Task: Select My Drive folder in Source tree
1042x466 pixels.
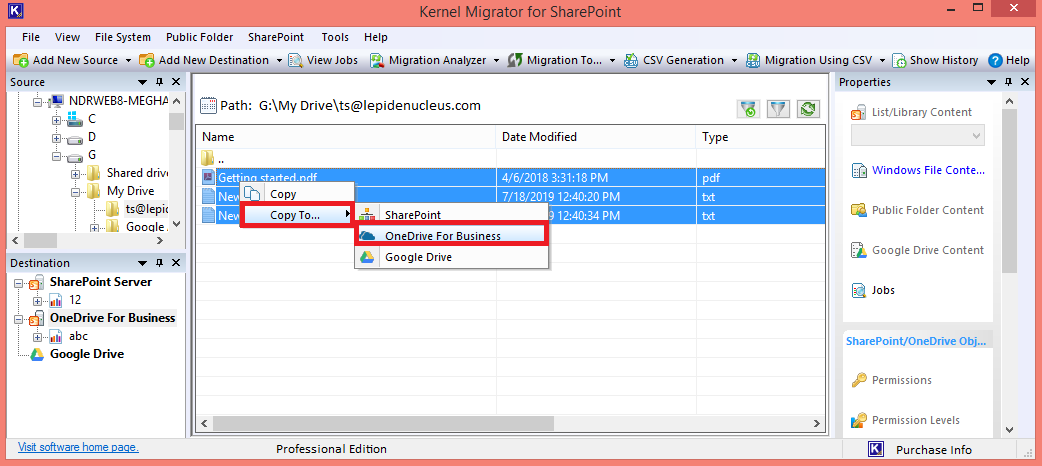Action: tap(130, 191)
